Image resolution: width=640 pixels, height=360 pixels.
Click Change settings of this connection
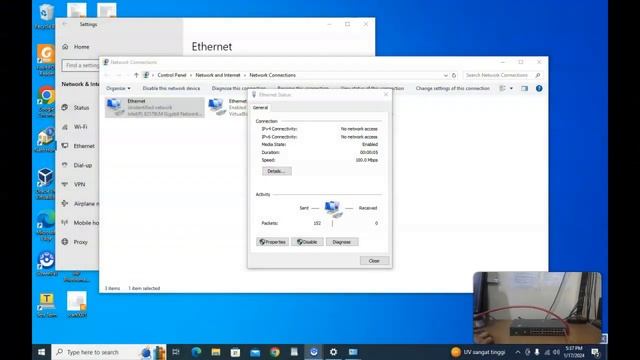pos(453,88)
